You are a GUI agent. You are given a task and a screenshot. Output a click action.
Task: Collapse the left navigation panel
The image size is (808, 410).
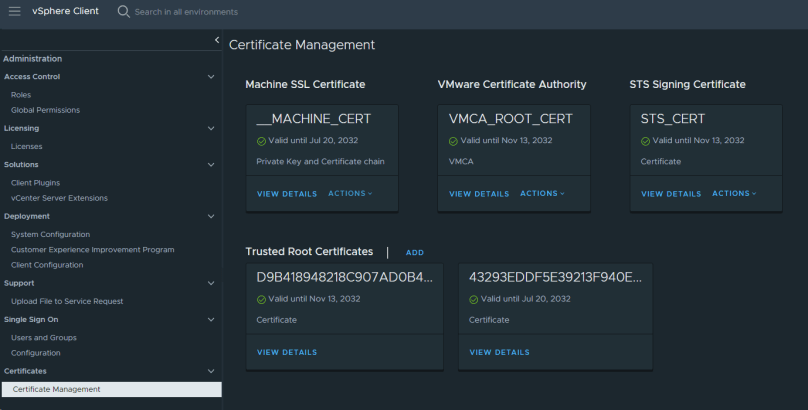[217, 40]
